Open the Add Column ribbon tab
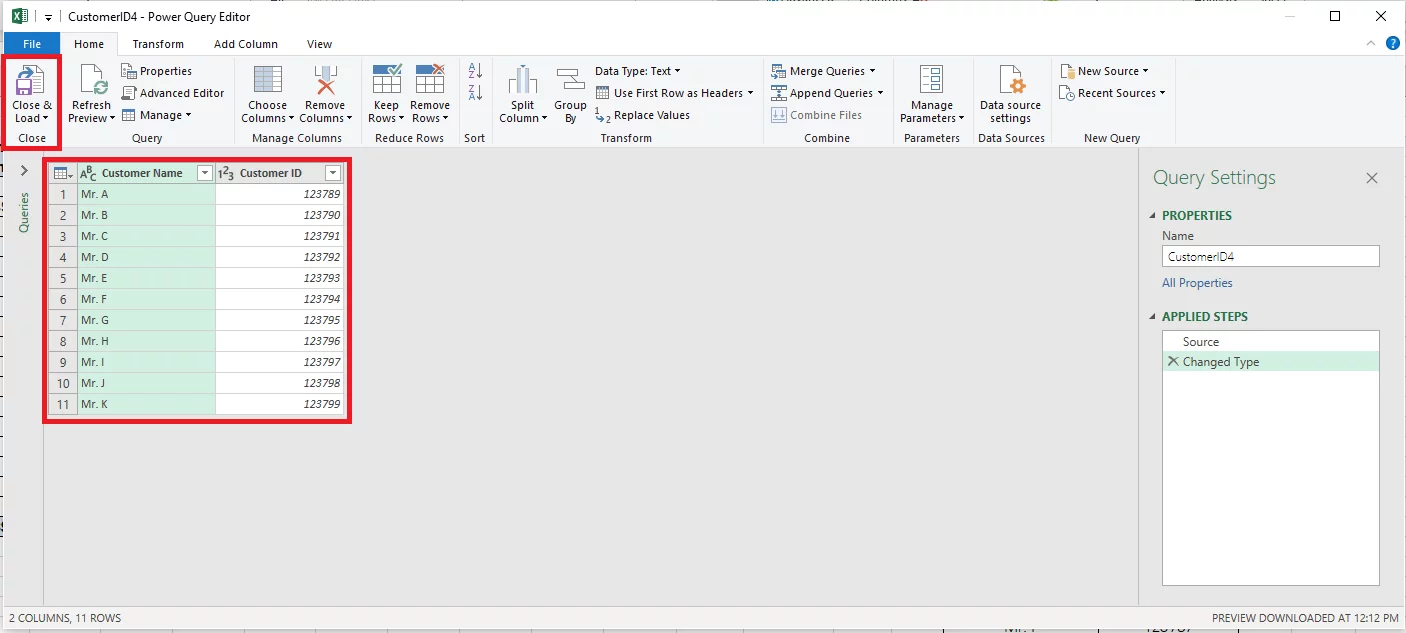1406x633 pixels. (244, 43)
